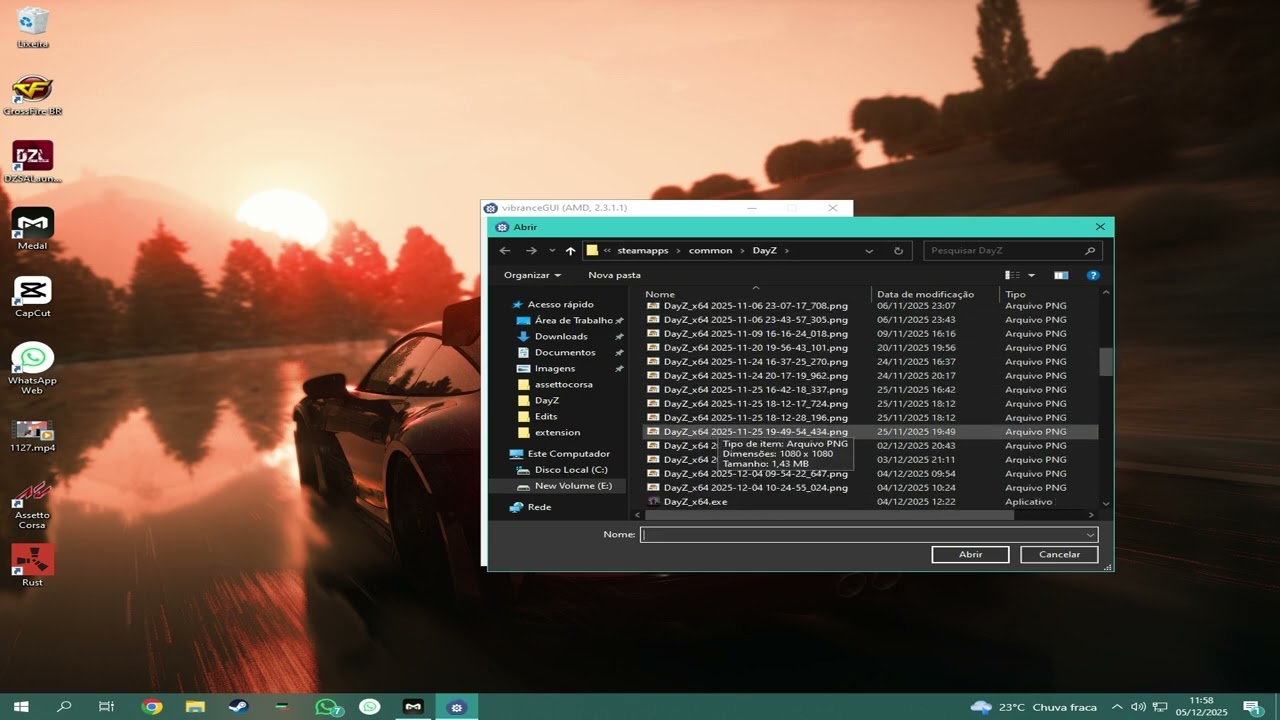
Task: Select Disco Local (C:) drive
Action: click(x=570, y=470)
